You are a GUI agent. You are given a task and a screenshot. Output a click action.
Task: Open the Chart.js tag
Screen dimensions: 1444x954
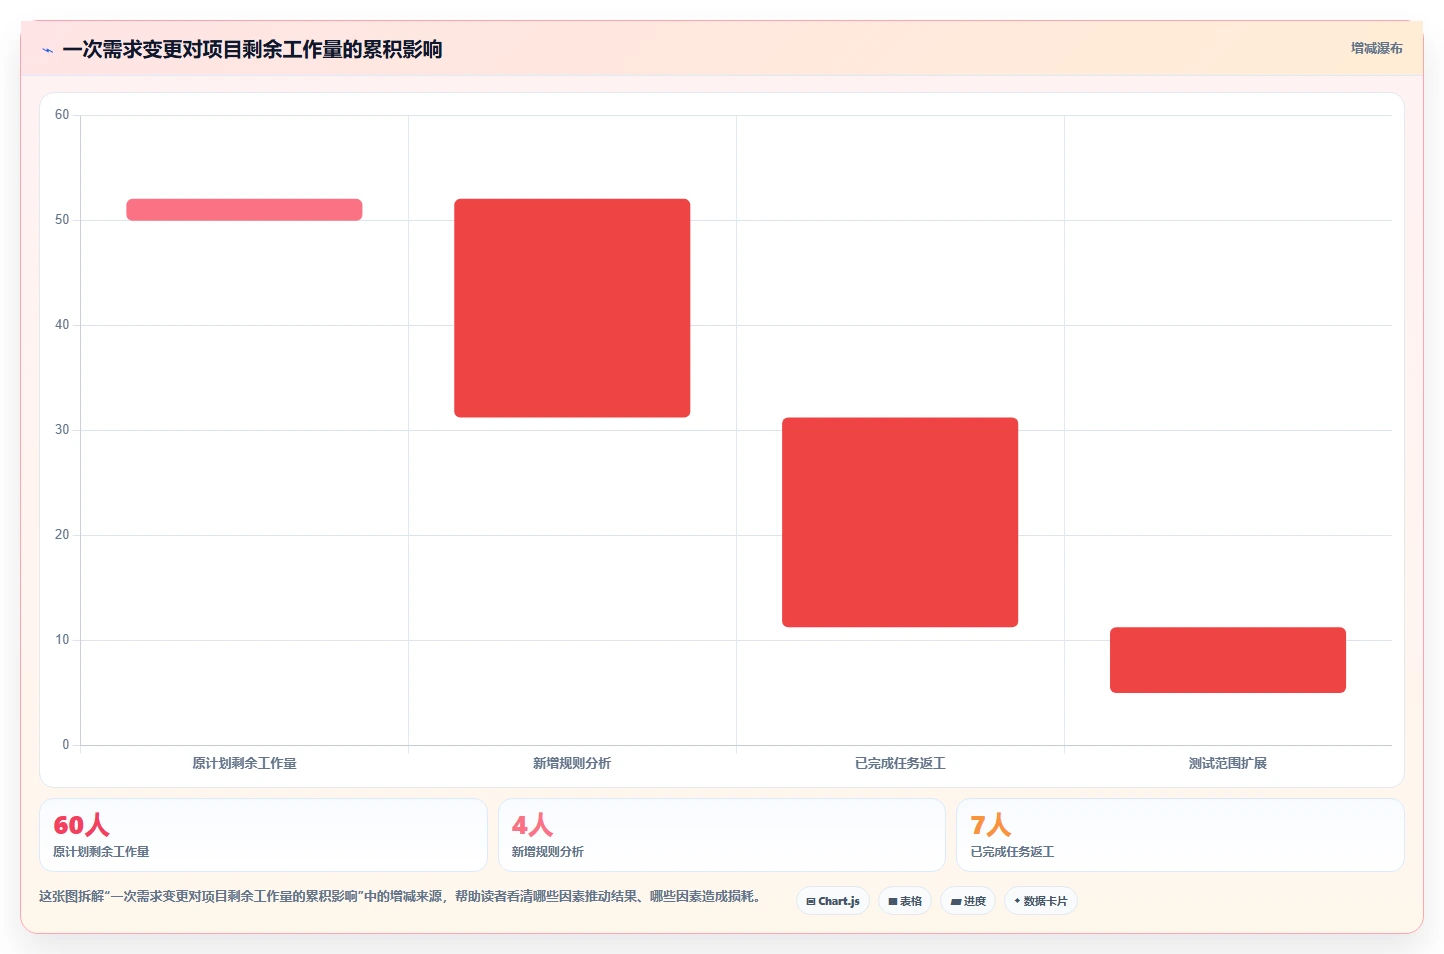tap(833, 901)
